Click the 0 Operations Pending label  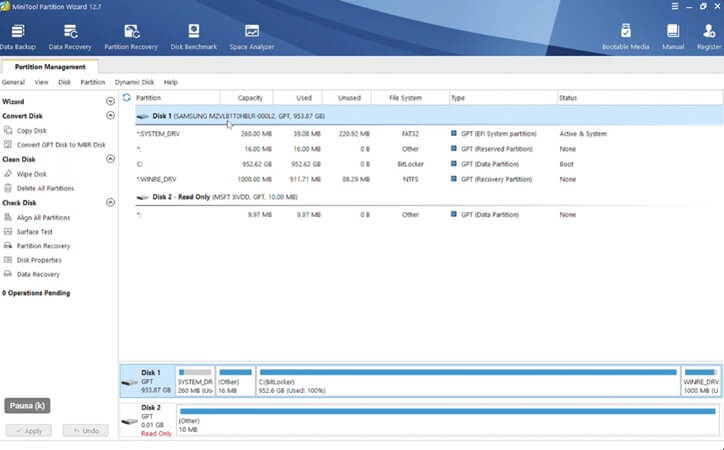coord(36,293)
